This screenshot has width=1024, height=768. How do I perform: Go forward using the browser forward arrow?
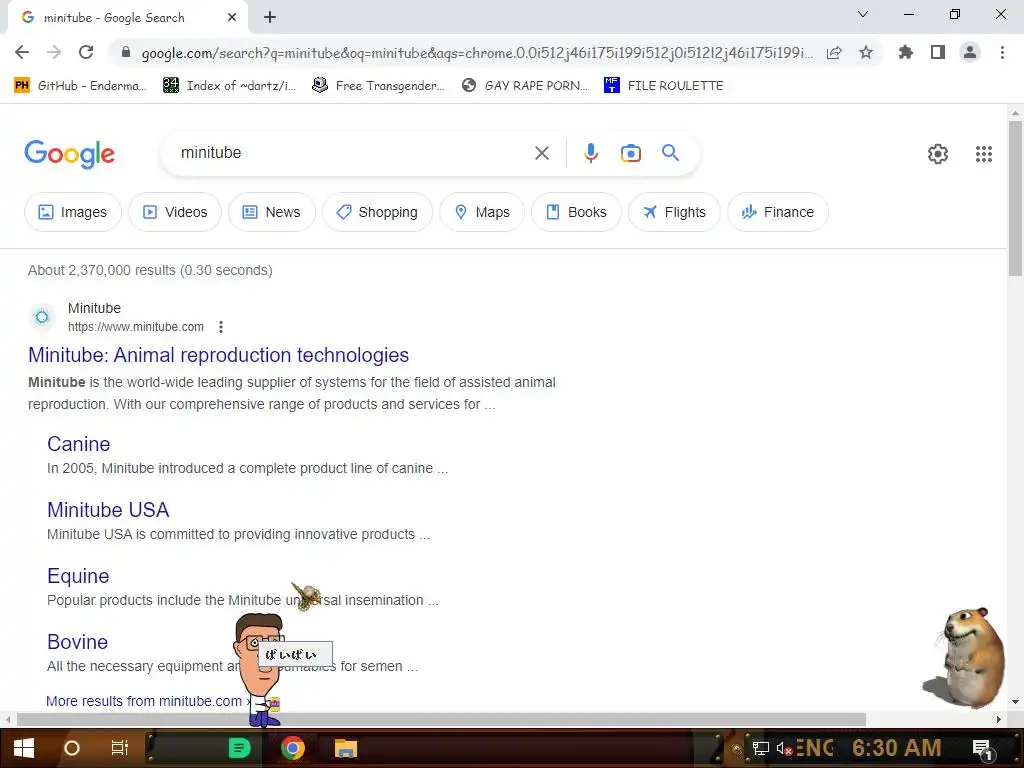coord(54,52)
